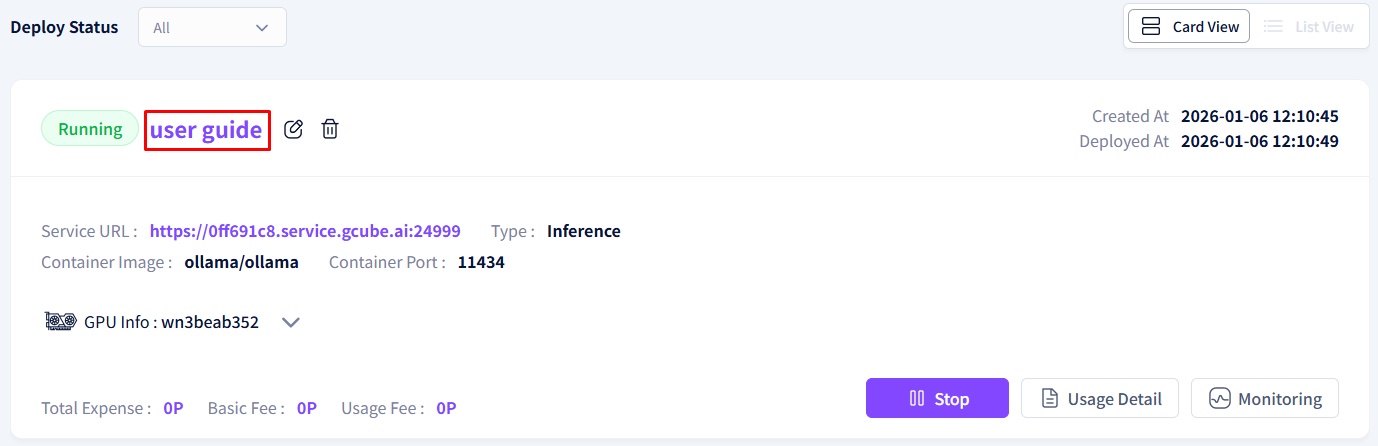This screenshot has width=1378, height=446.
Task: Click the pause icon on the Stop button
Action: (916, 399)
